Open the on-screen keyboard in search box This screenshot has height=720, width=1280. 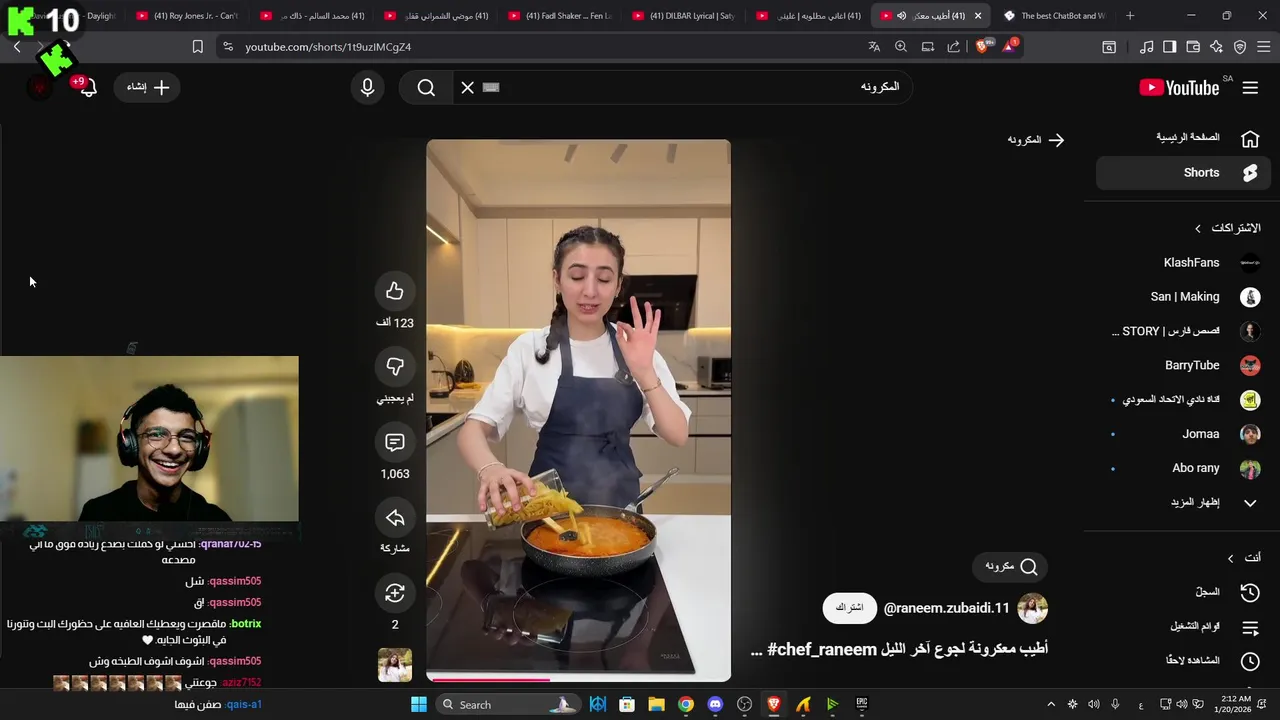[491, 88]
